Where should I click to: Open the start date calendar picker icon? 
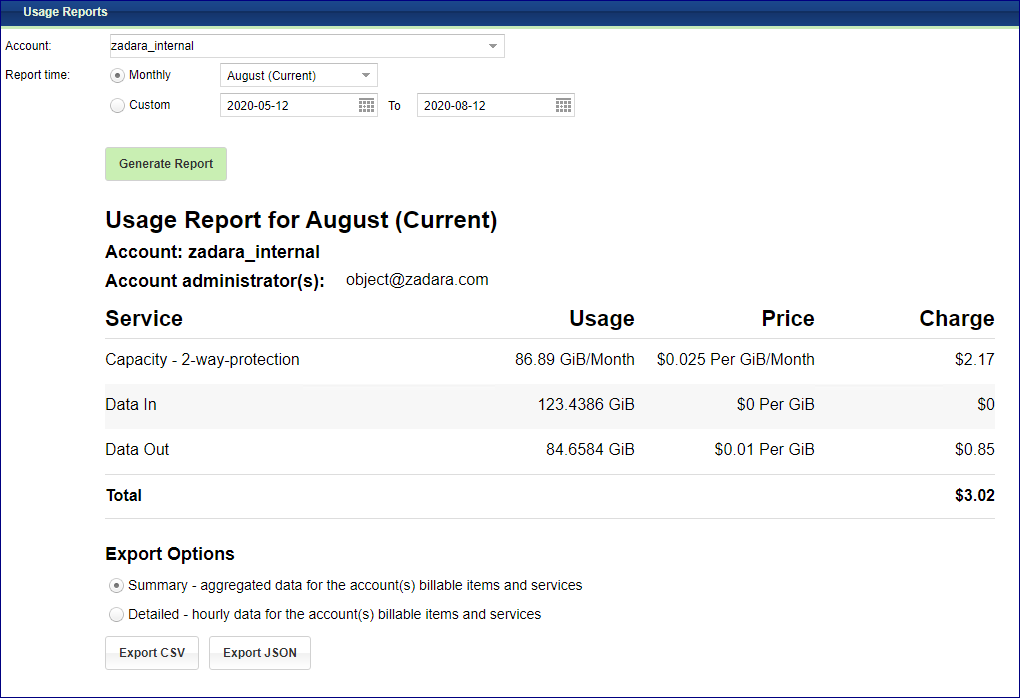[366, 105]
